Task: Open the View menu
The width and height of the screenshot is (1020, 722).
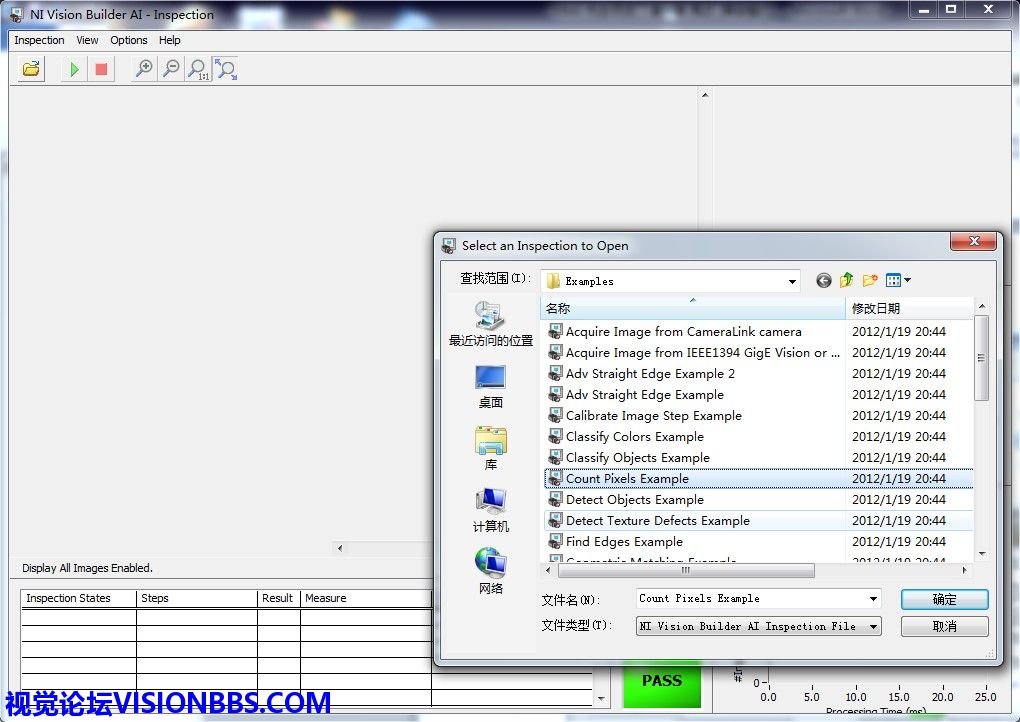Action: [x=87, y=40]
